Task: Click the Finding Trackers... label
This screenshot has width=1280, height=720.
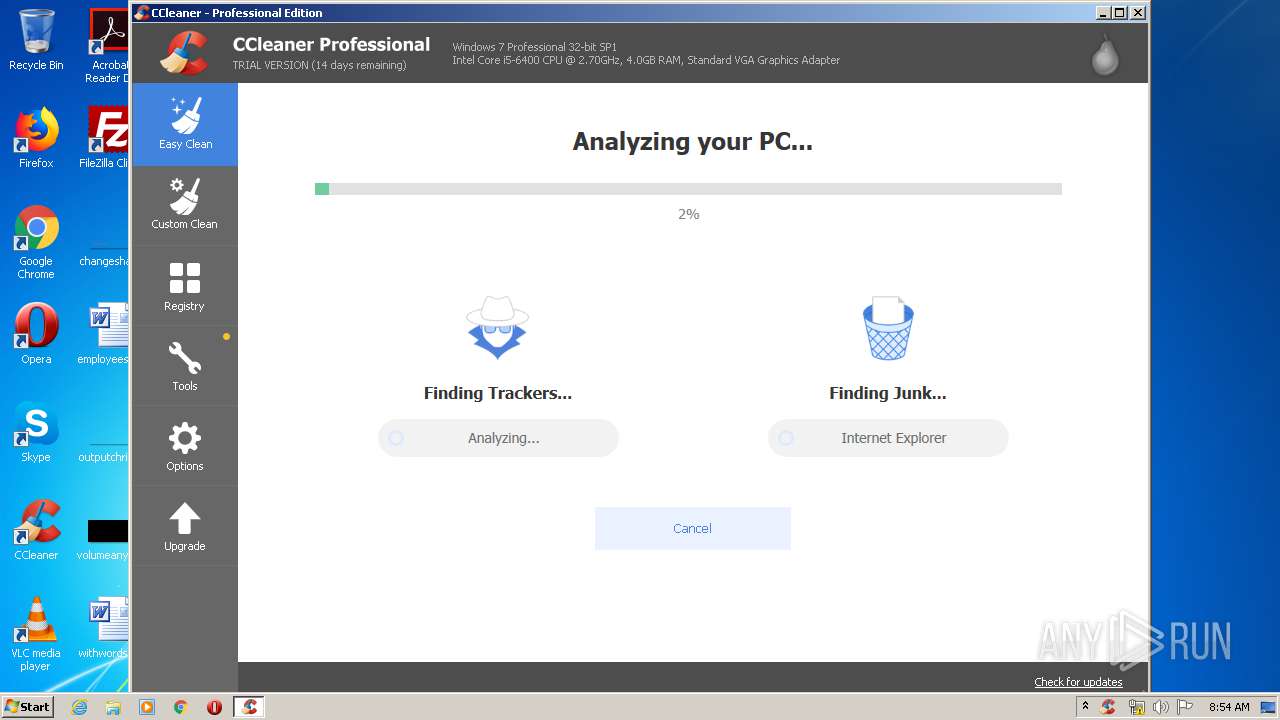Action: (x=498, y=393)
